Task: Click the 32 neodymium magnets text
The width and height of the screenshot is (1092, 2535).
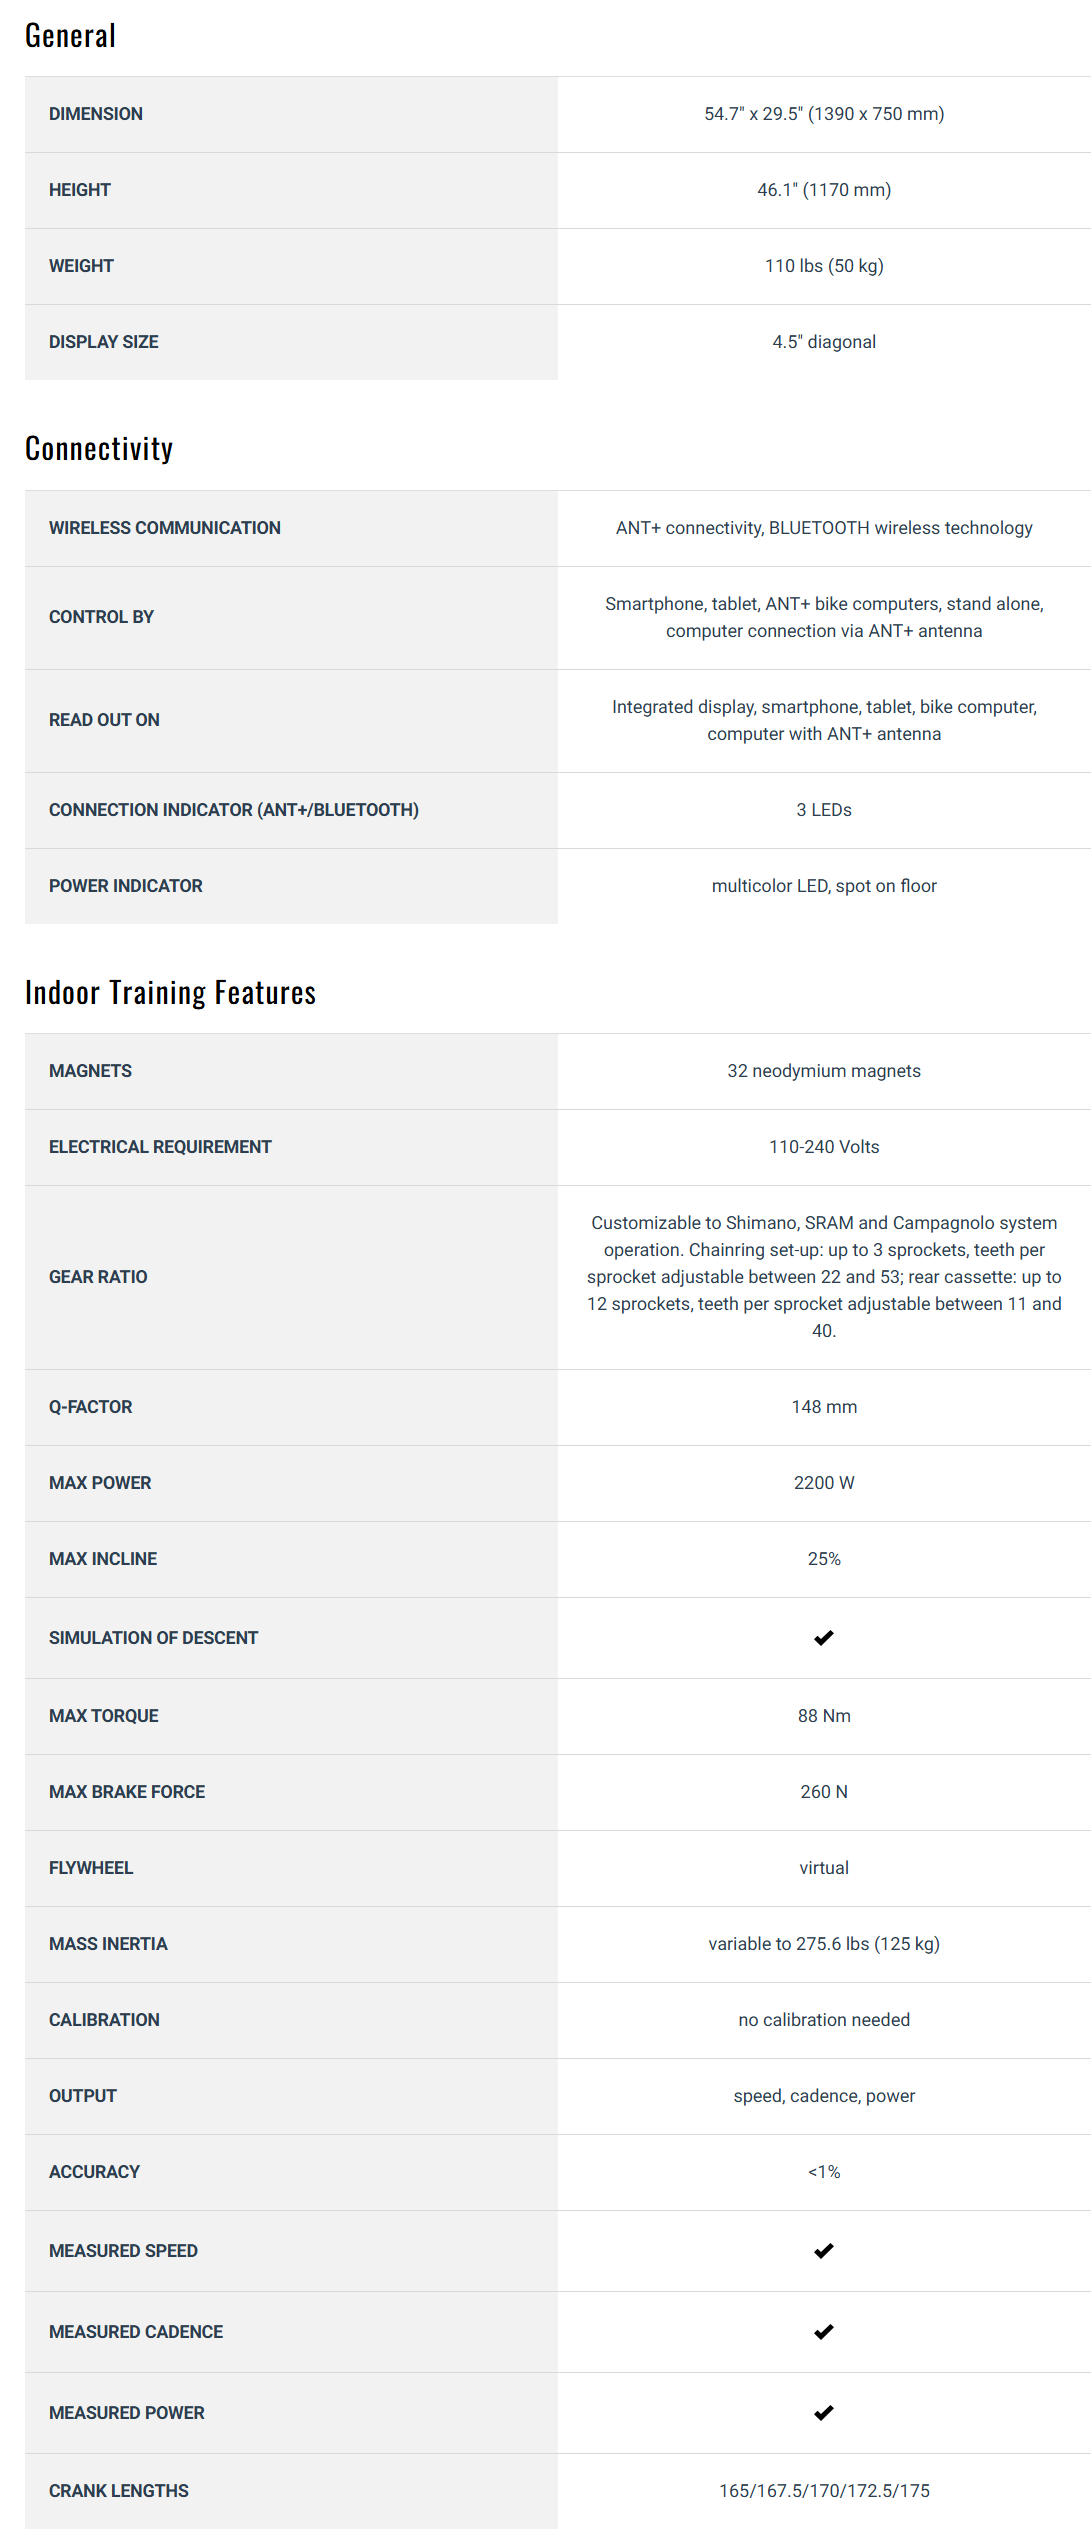Action: [x=824, y=1071]
